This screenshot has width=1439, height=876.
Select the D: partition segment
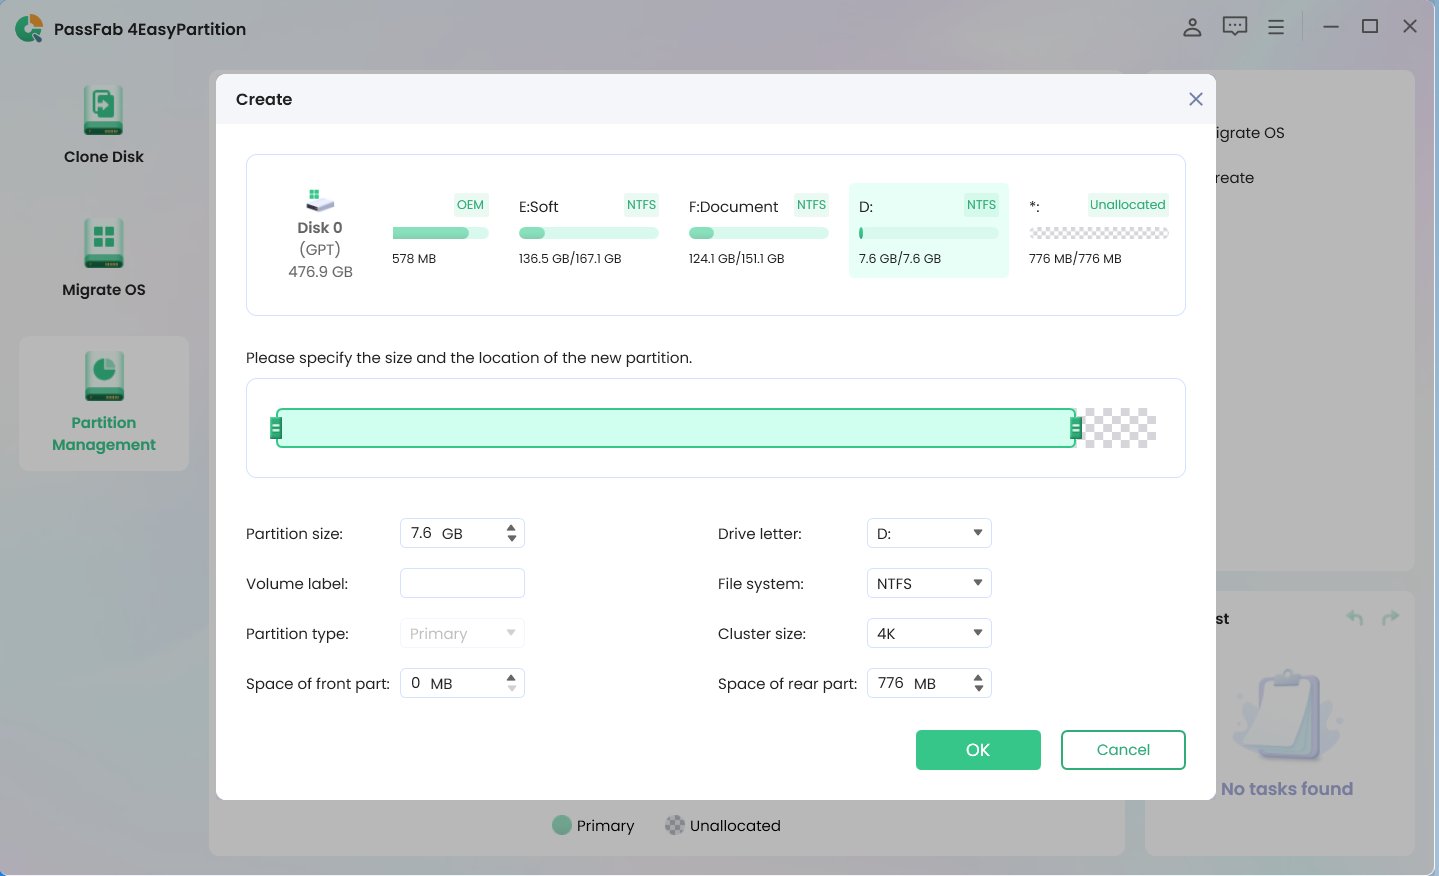tap(928, 231)
